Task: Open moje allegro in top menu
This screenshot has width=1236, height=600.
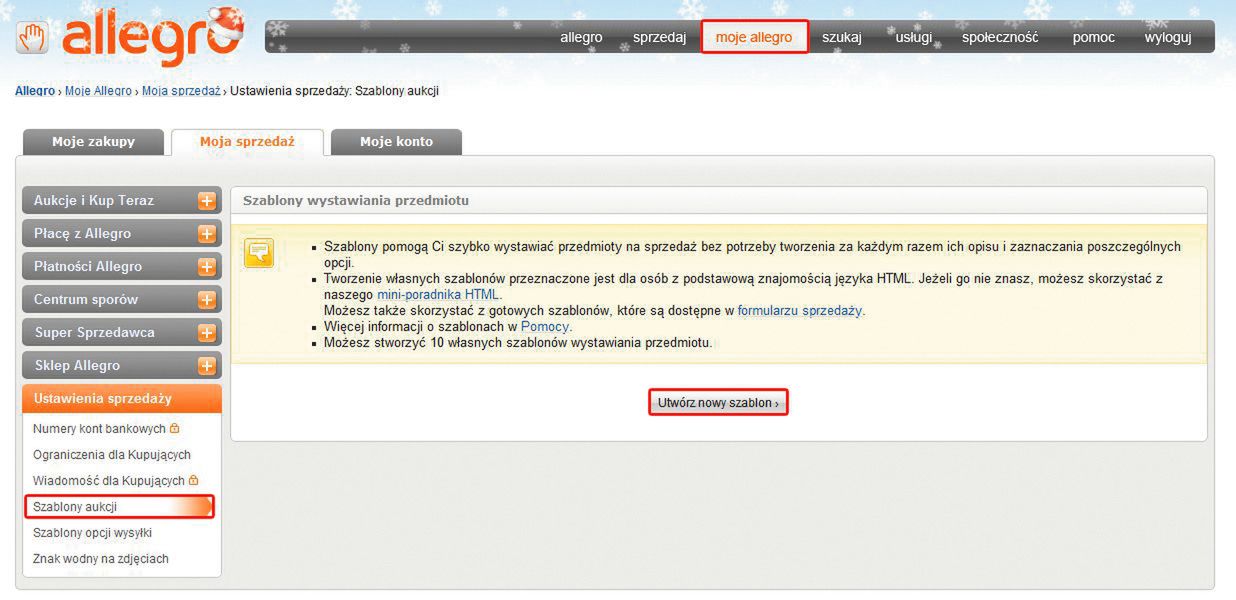Action: 754,37
